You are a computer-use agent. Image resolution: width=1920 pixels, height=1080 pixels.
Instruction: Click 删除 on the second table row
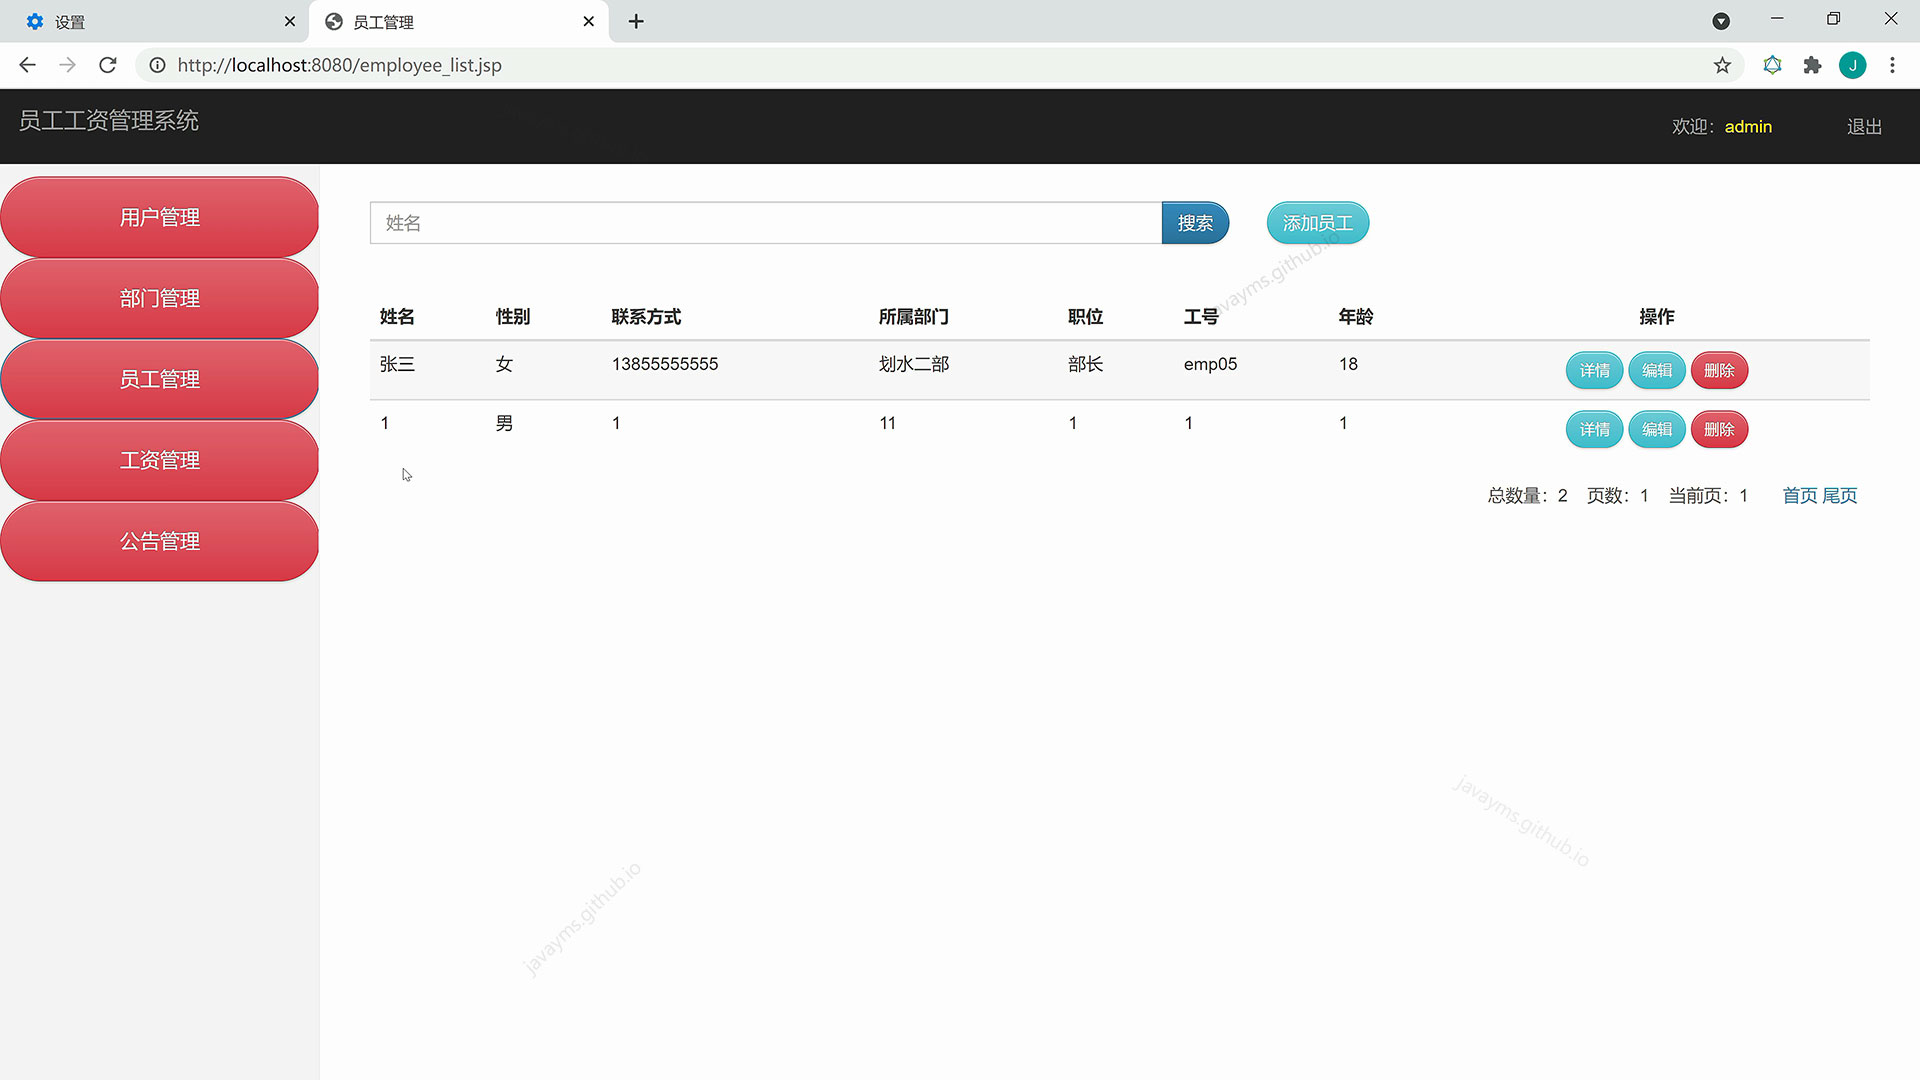pos(1719,429)
